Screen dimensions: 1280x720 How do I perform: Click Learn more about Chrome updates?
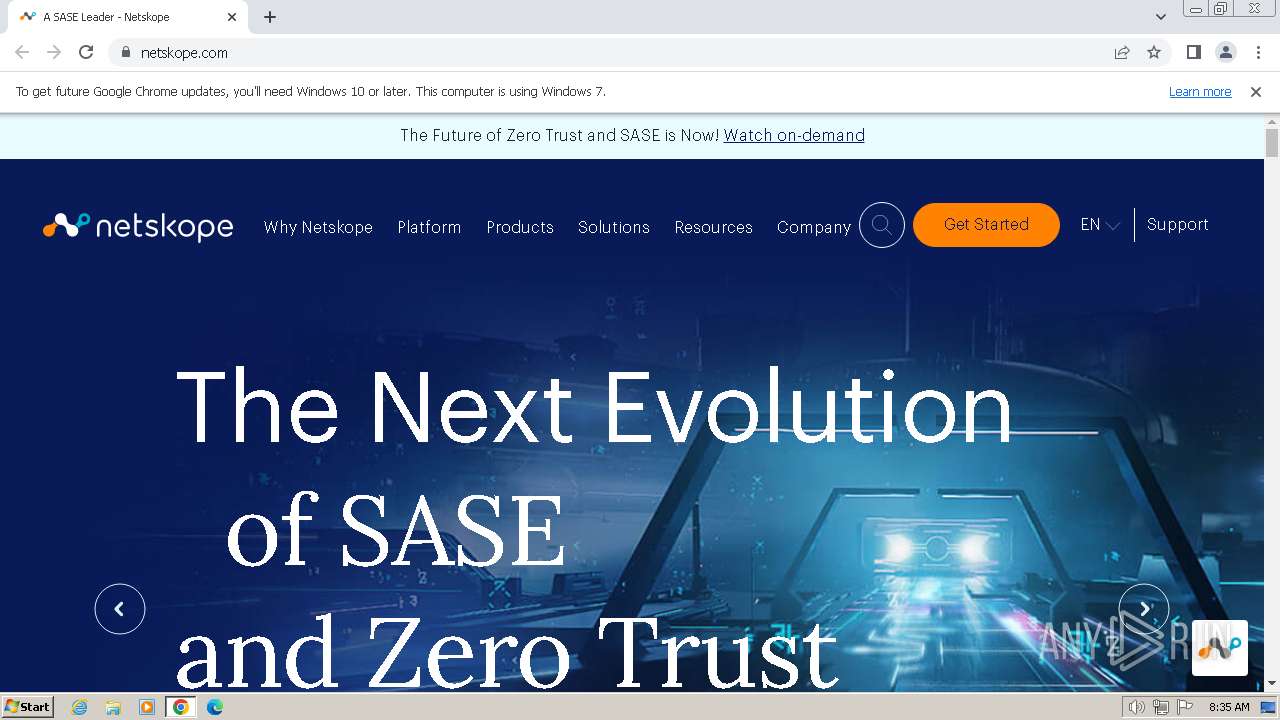pyautogui.click(x=1200, y=91)
